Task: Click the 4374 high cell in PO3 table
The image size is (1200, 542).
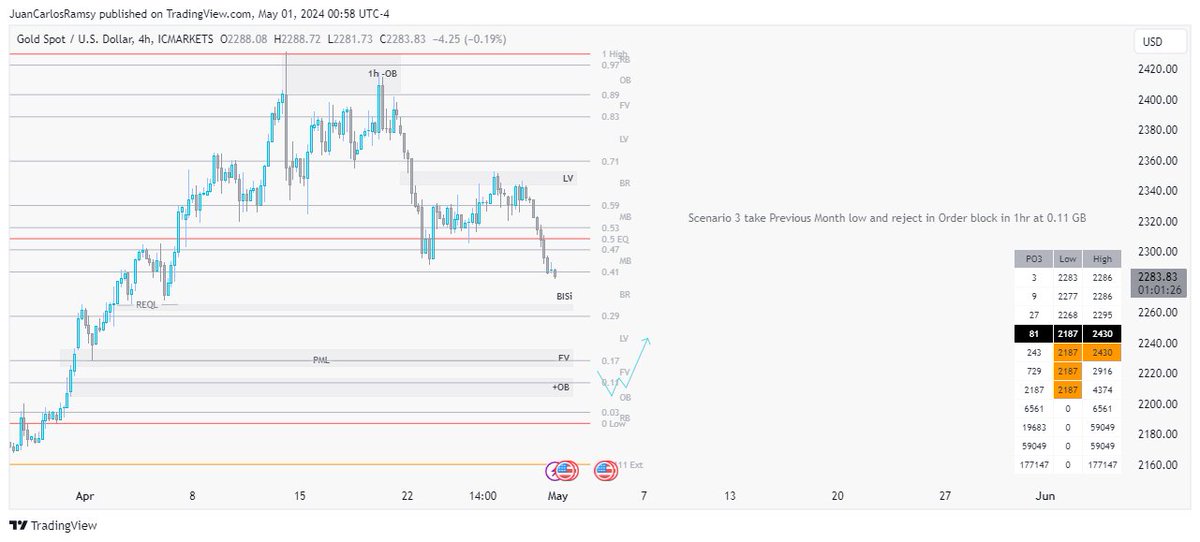Action: (x=1102, y=390)
